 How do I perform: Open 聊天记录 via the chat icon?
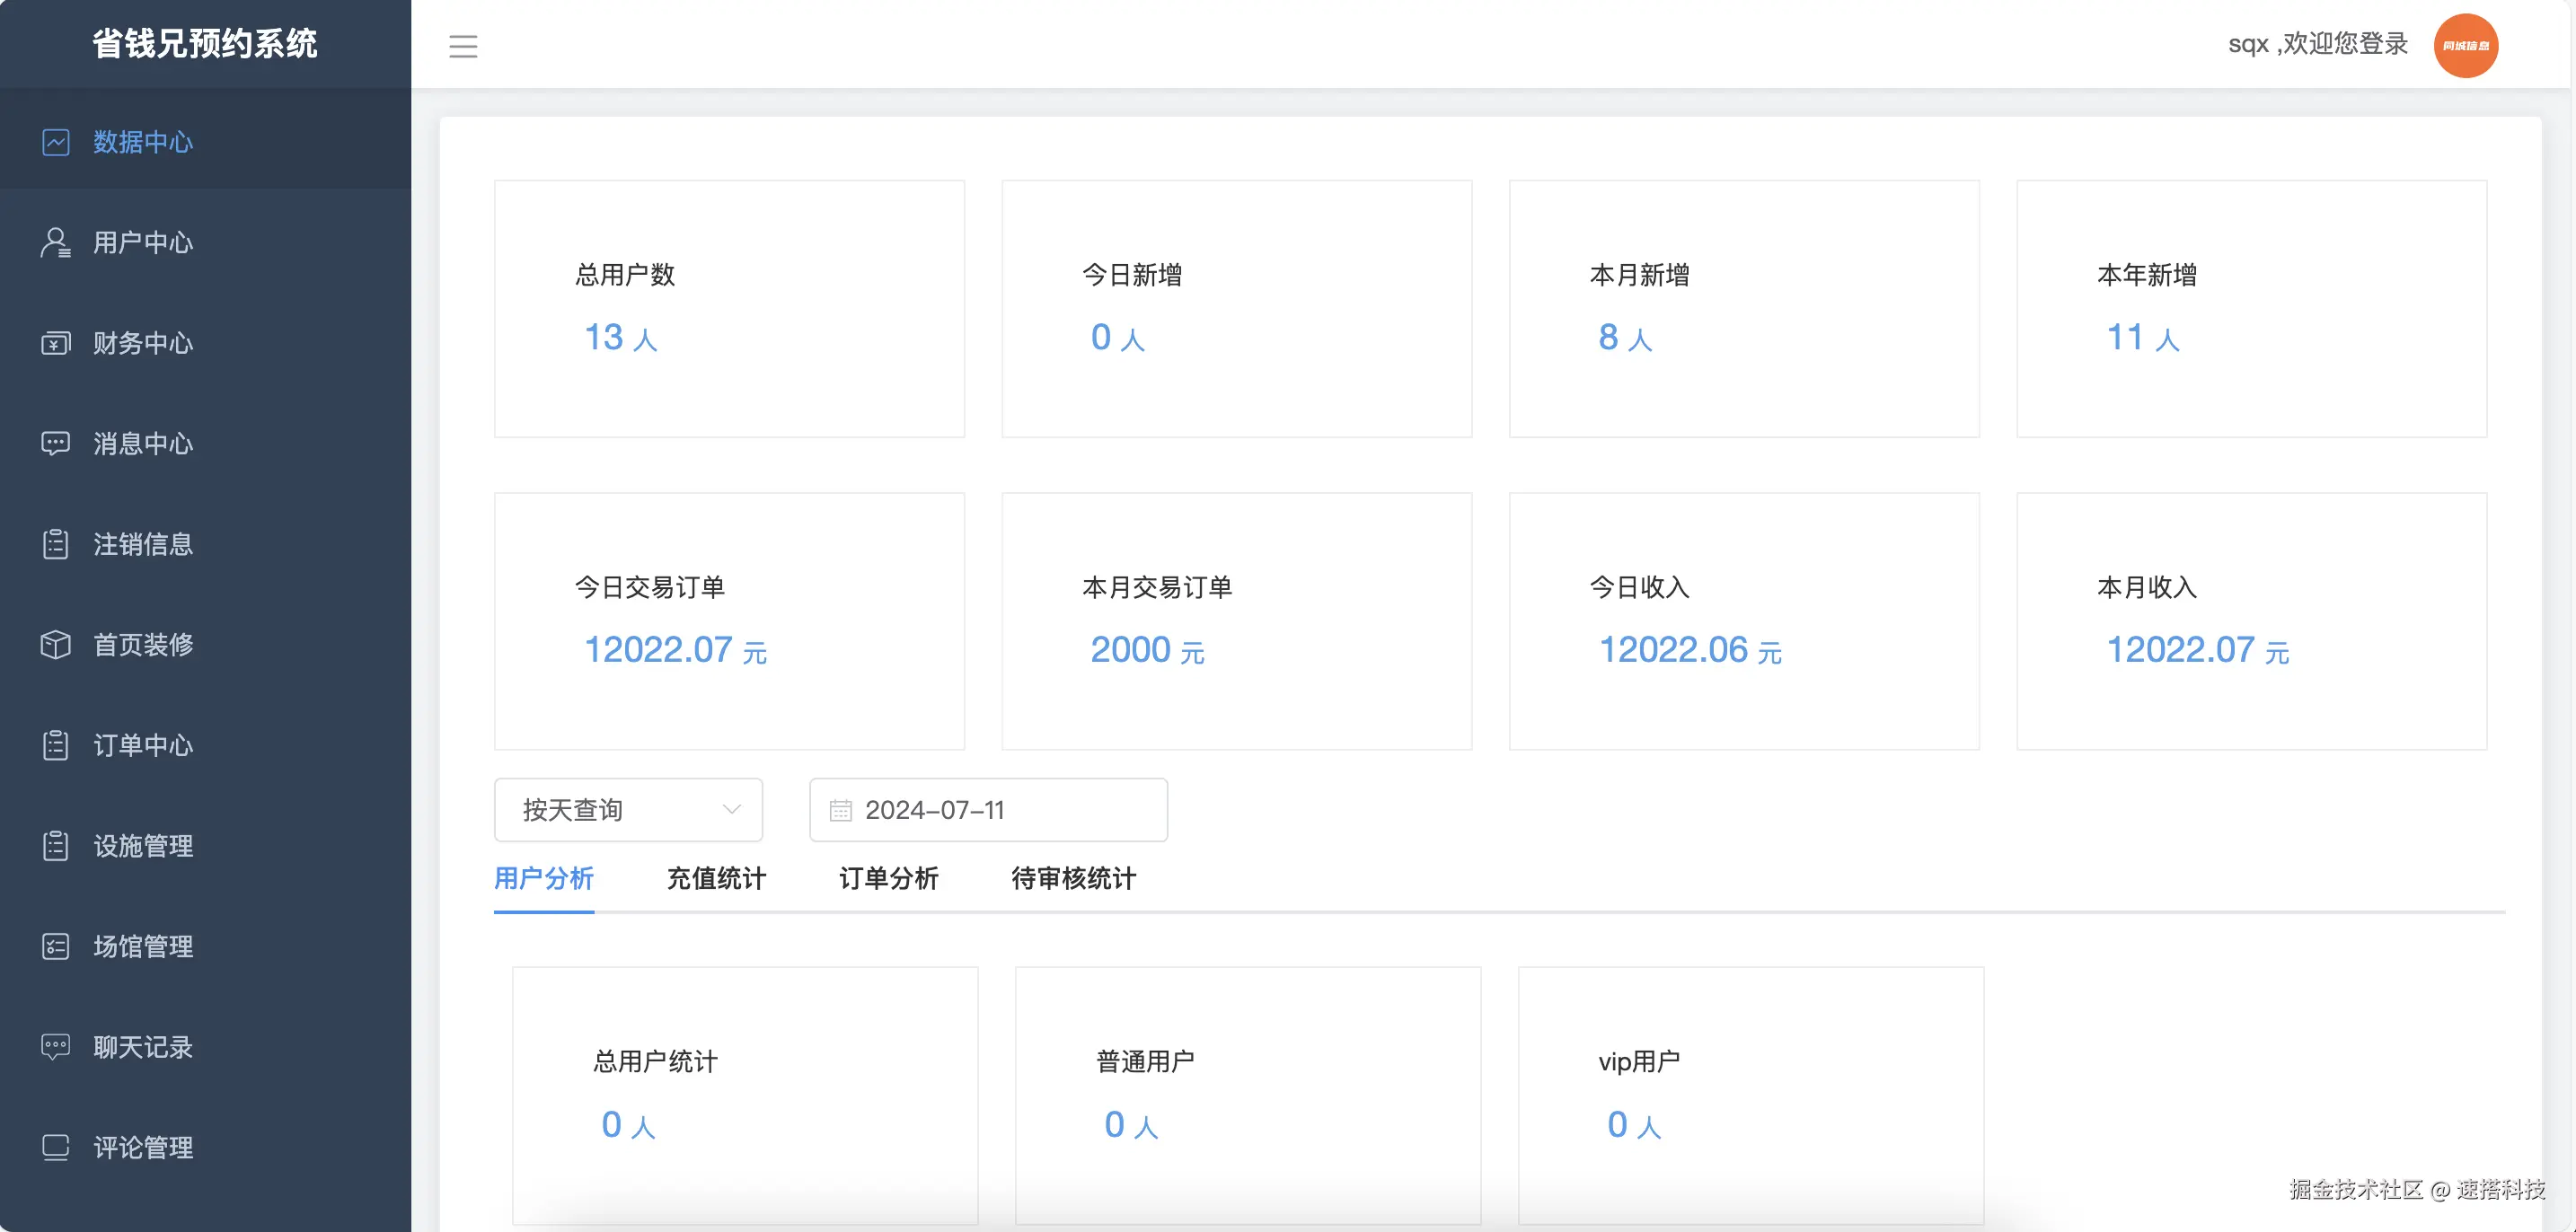coord(56,1046)
